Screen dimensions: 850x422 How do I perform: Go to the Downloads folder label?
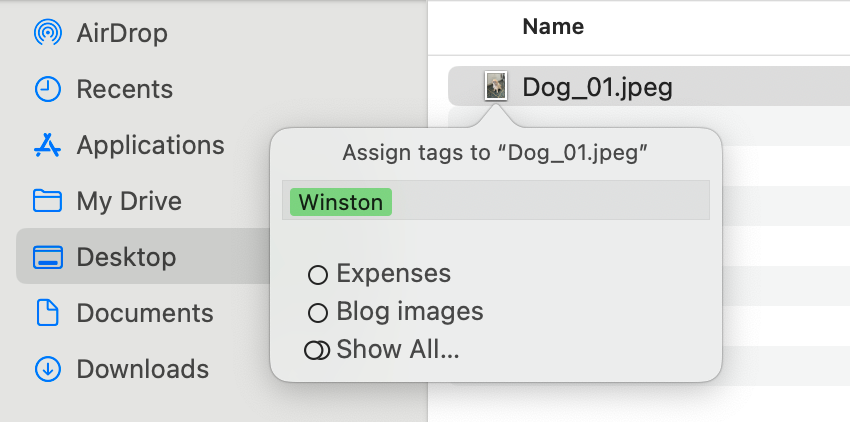pos(143,369)
